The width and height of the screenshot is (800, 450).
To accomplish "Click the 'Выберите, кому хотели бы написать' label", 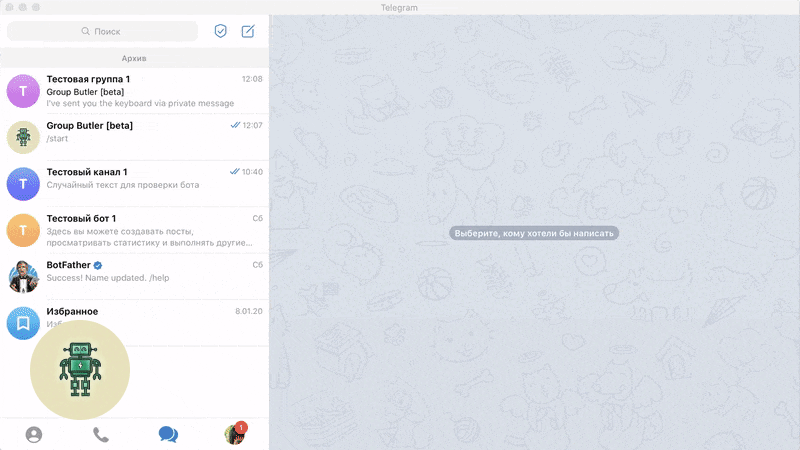I will tap(534, 233).
